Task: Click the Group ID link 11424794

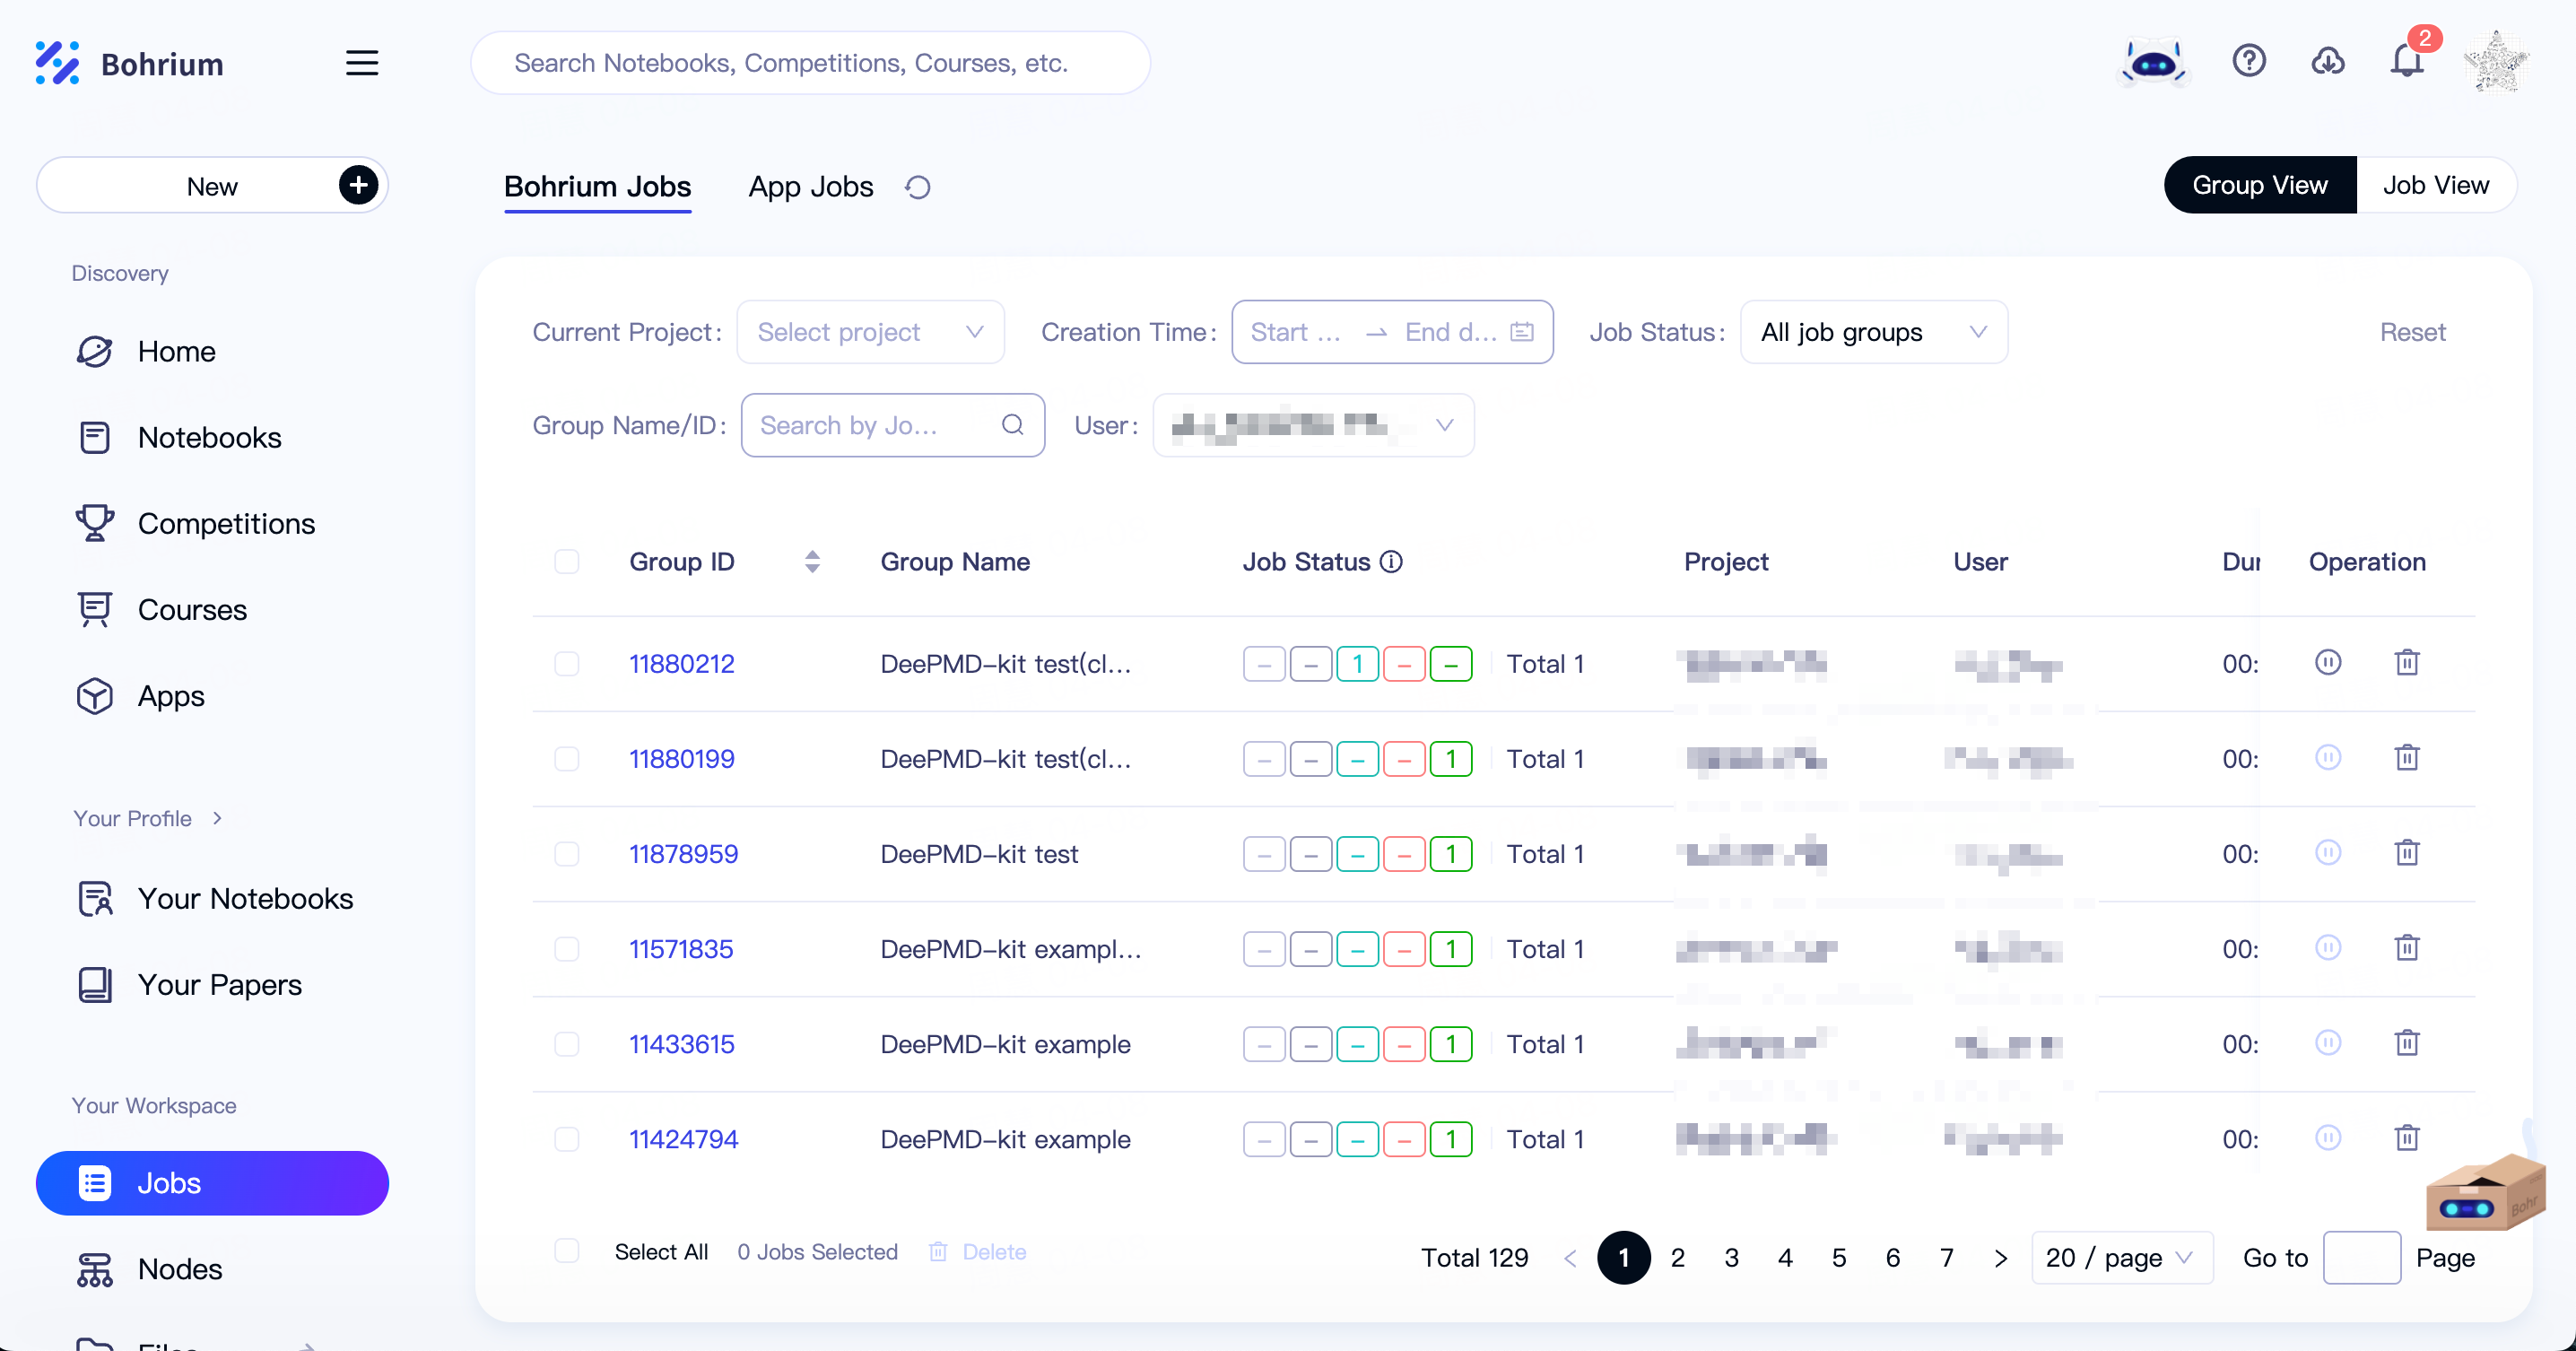Action: 682,1138
